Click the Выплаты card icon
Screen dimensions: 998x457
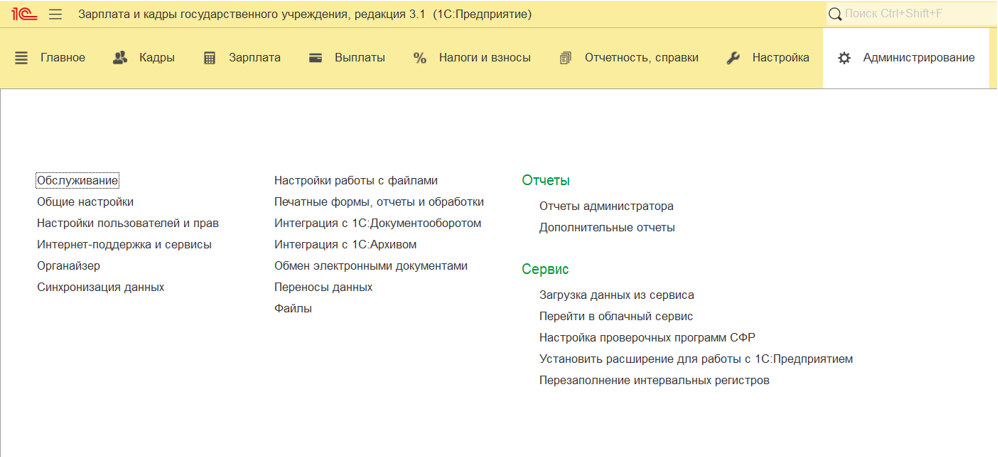tap(315, 58)
